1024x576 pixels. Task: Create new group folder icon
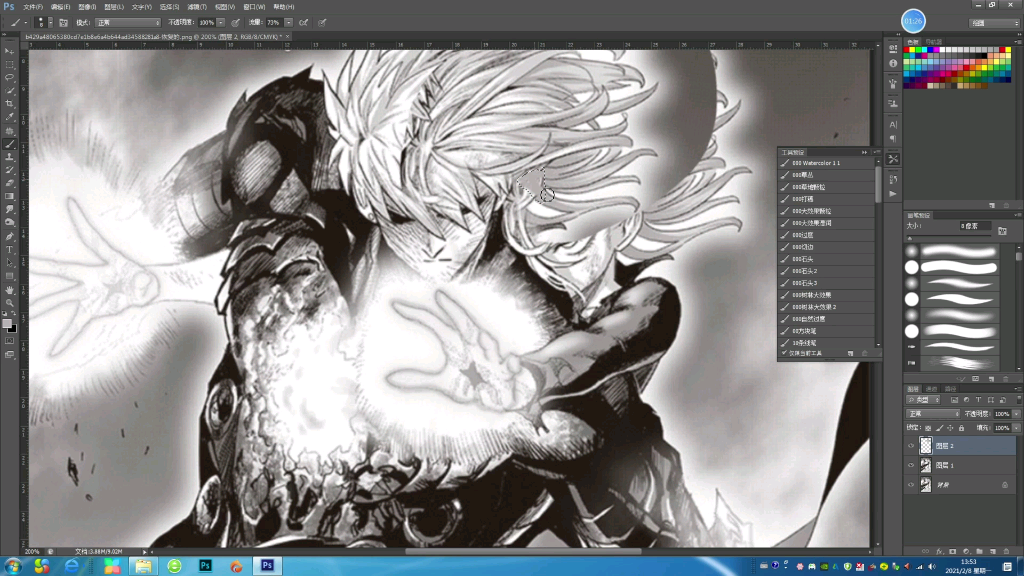(979, 552)
